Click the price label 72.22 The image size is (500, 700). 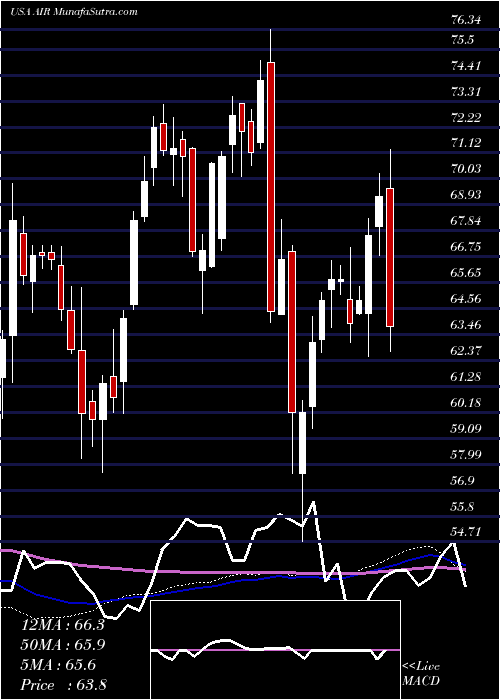(468, 118)
